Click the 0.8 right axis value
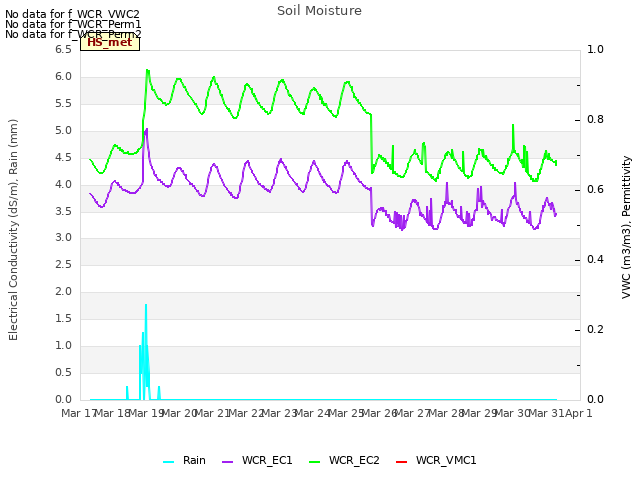Image resolution: width=640 pixels, height=480 pixels. pos(595,120)
